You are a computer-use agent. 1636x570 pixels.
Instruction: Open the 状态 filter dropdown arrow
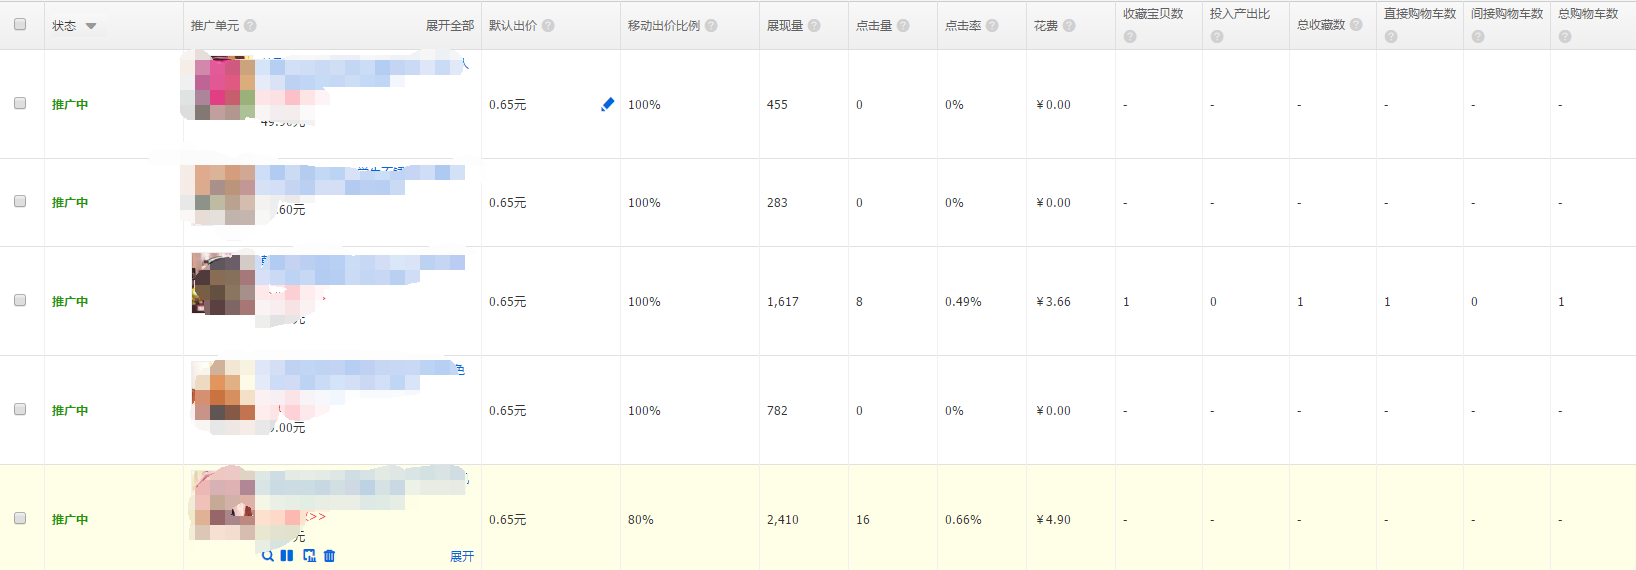(x=91, y=26)
